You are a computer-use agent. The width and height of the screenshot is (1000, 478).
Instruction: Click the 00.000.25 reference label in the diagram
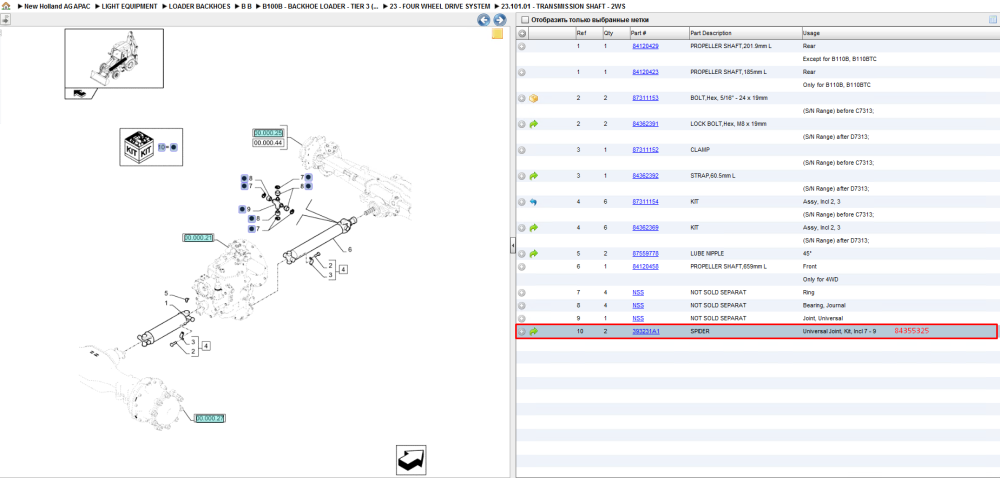[268, 133]
